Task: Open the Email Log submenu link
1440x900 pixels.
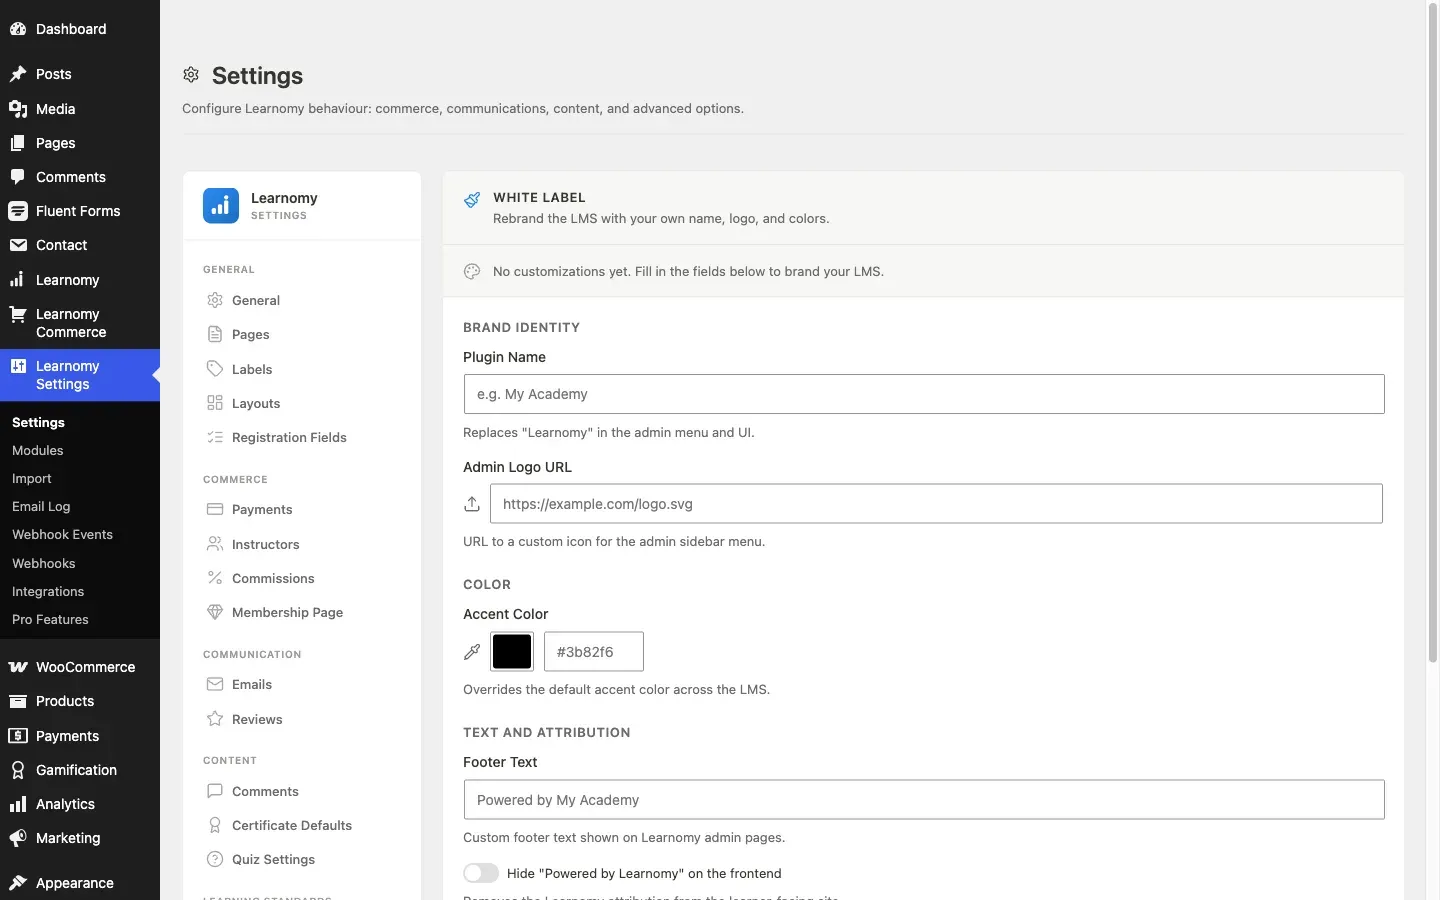Action: tap(41, 506)
